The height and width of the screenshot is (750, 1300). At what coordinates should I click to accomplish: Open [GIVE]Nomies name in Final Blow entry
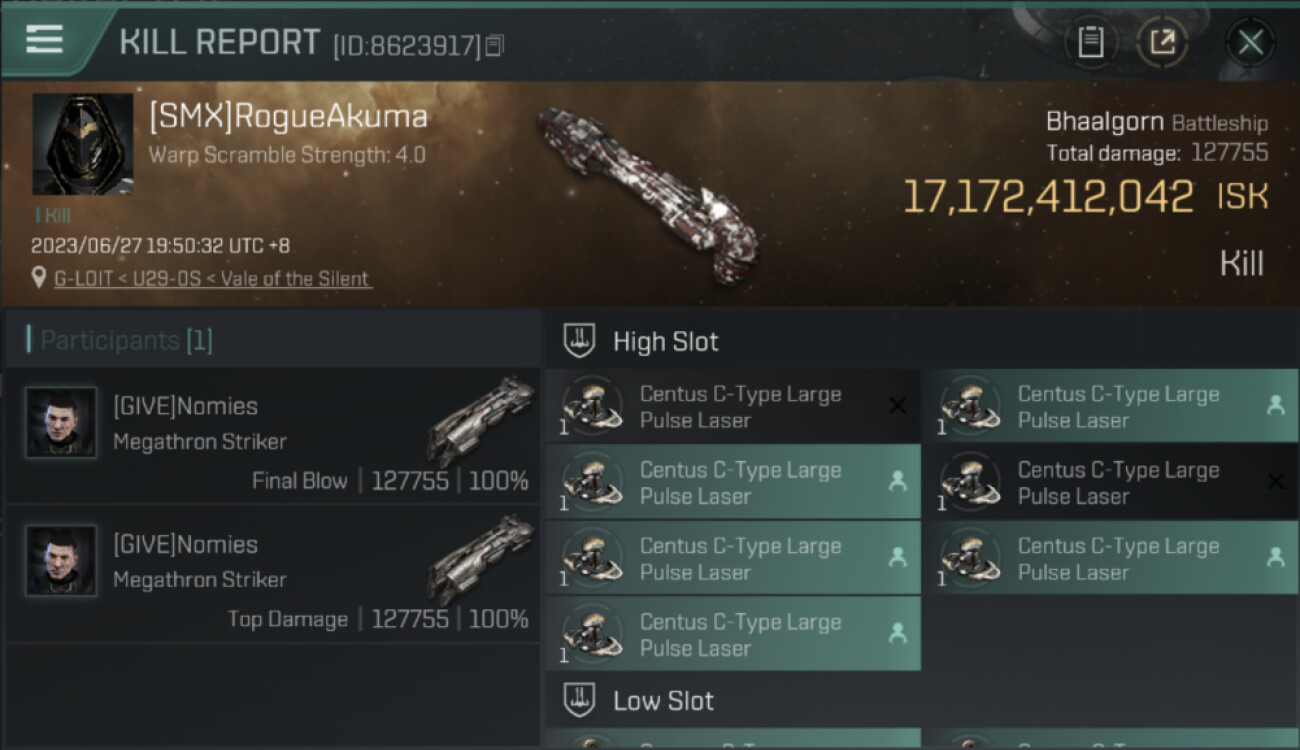pyautogui.click(x=185, y=406)
